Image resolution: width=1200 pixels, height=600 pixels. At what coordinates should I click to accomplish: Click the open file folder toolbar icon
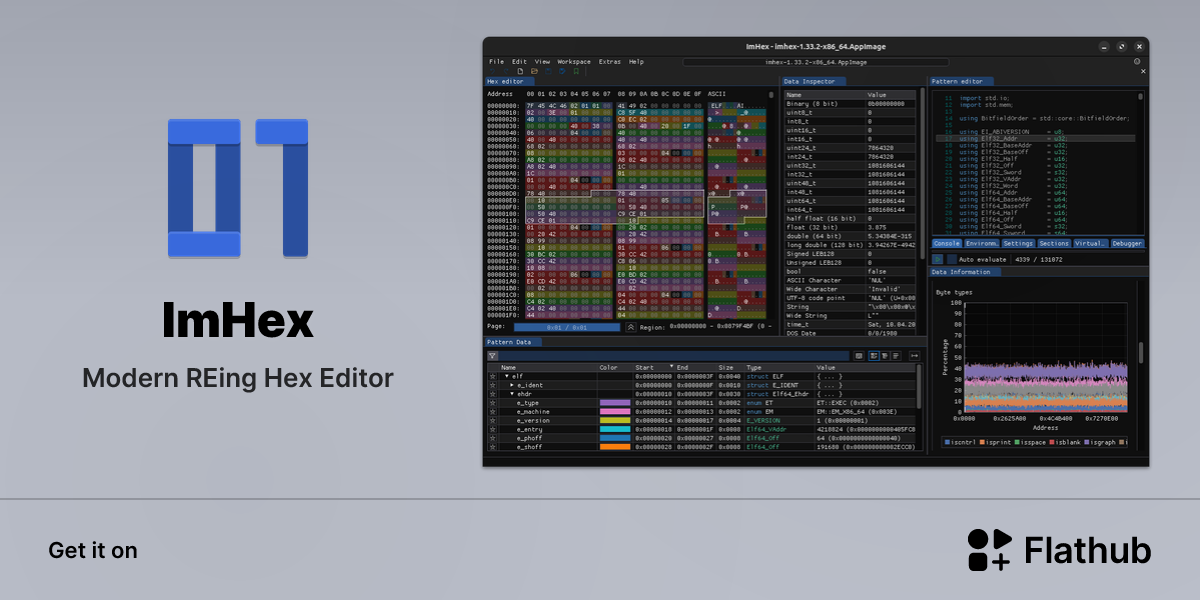(x=534, y=71)
